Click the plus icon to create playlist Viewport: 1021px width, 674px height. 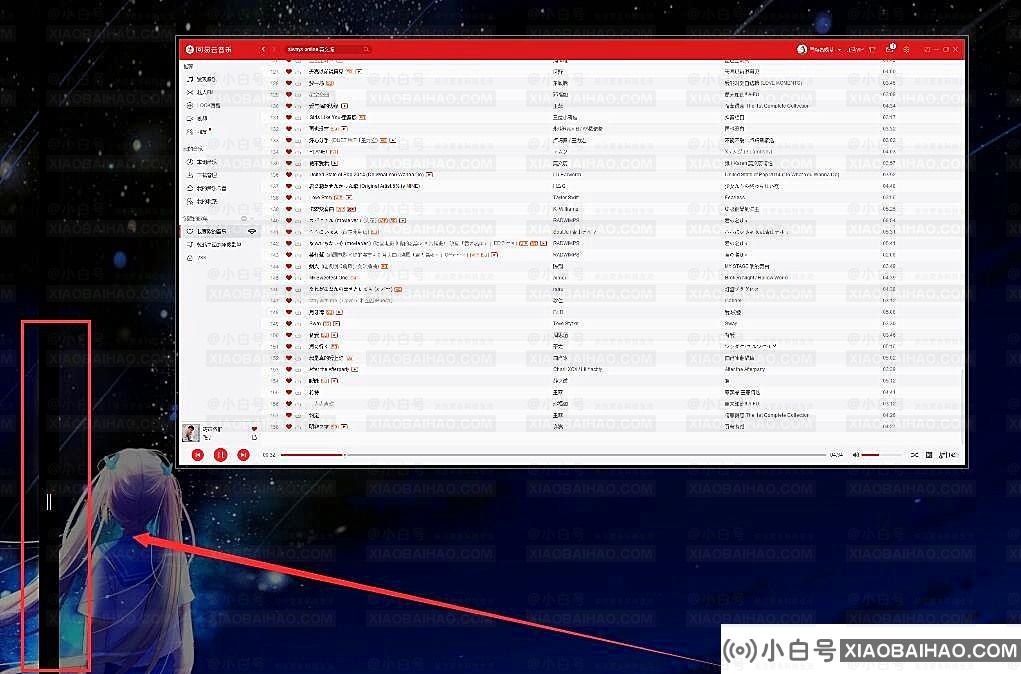click(244, 219)
